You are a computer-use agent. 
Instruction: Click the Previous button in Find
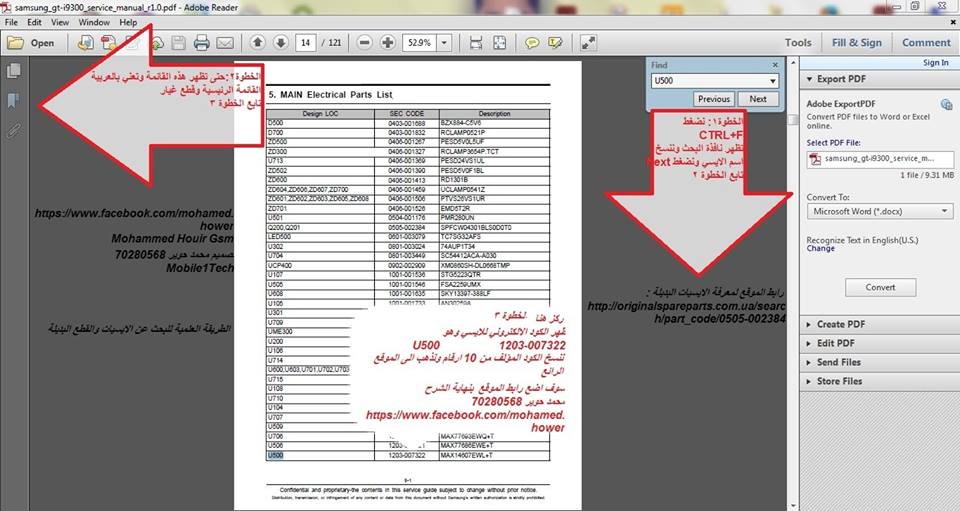(714, 99)
